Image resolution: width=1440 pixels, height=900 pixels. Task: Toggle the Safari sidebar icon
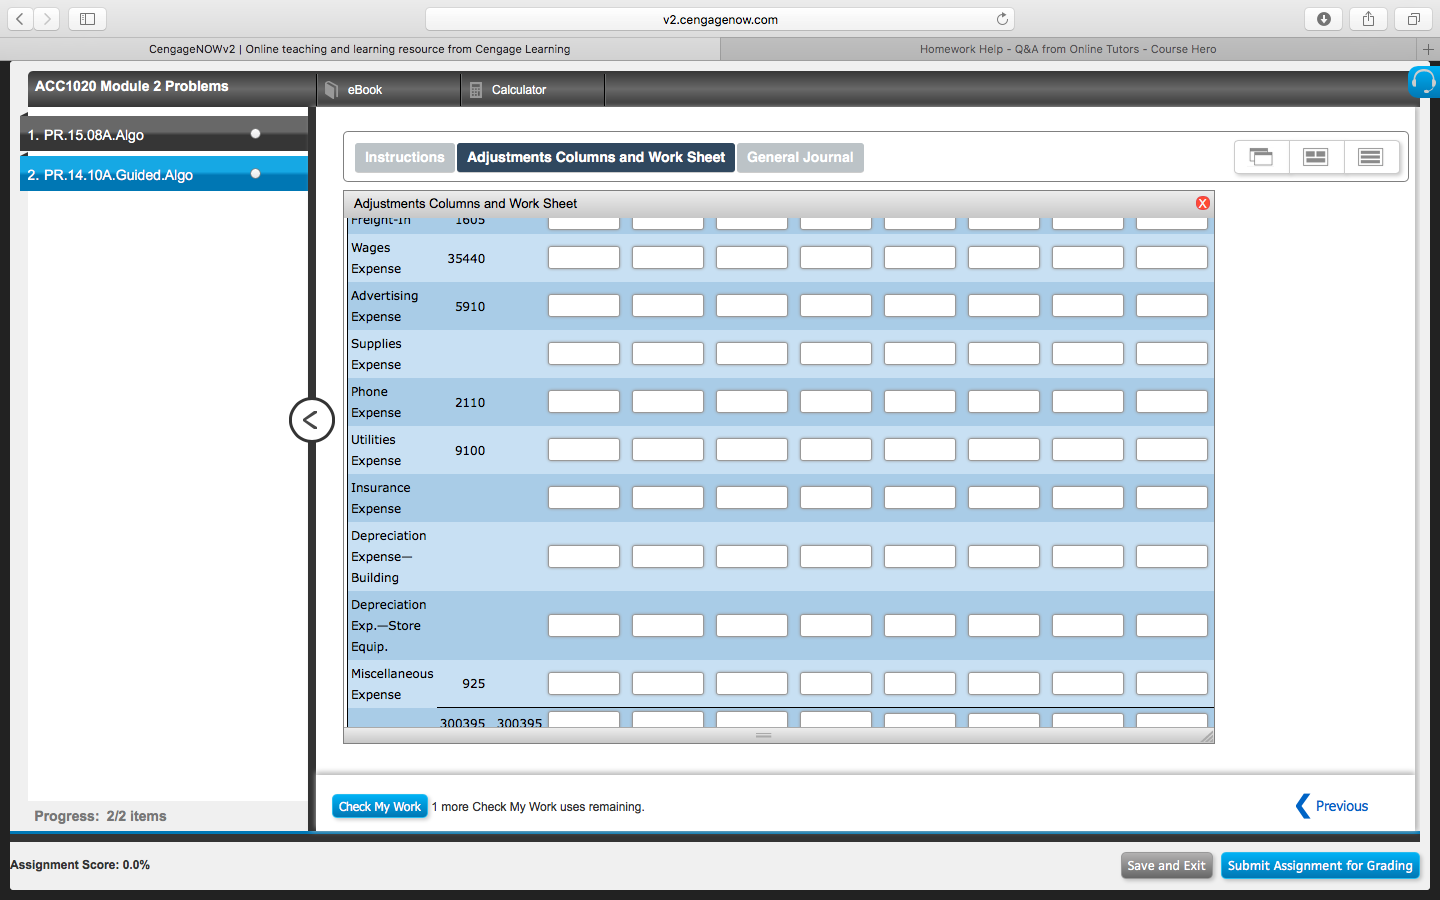(87, 18)
